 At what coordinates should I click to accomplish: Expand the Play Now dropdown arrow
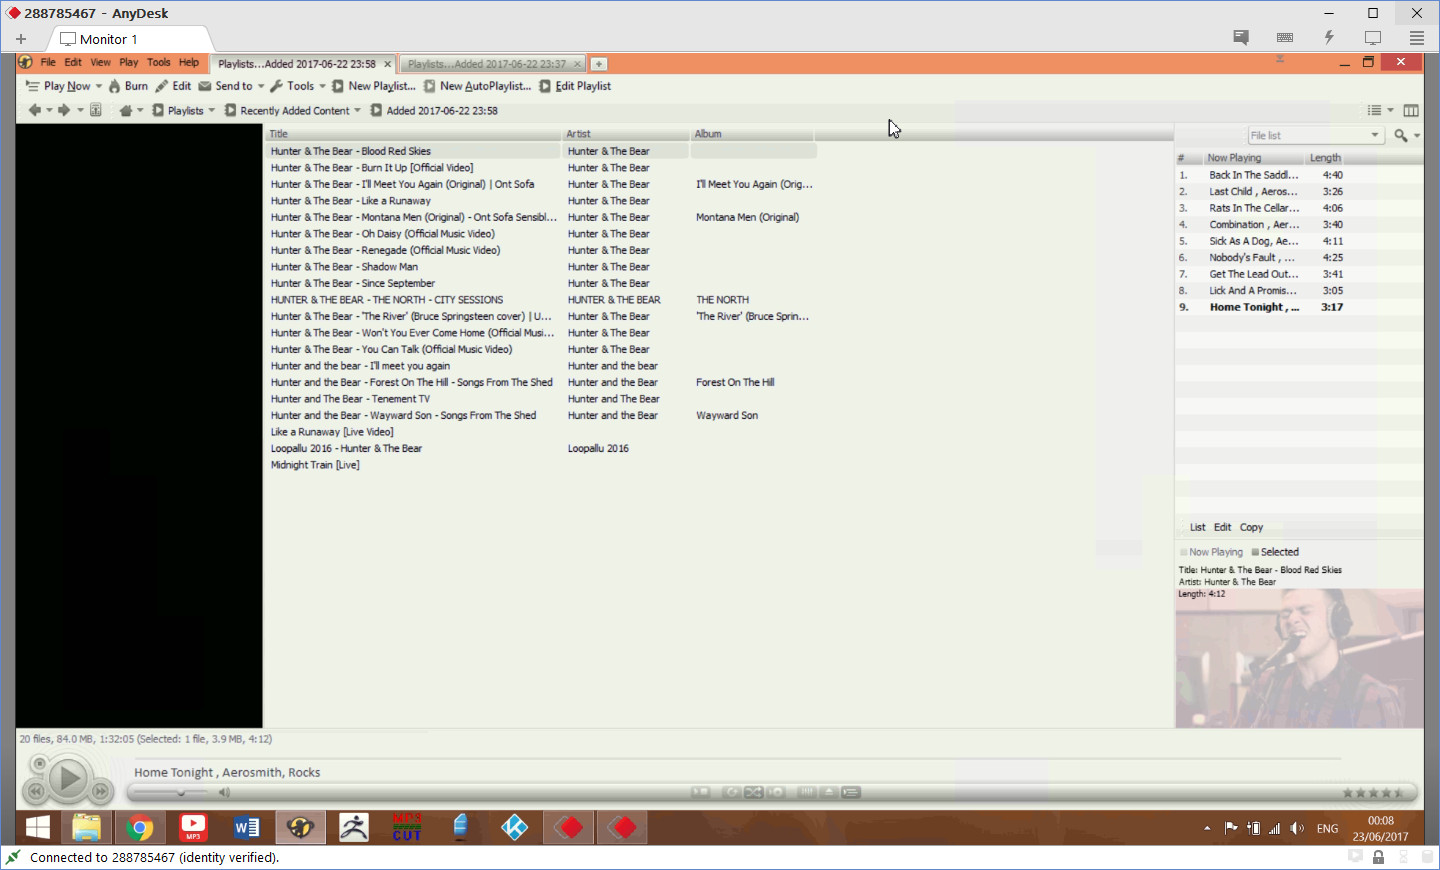(99, 86)
